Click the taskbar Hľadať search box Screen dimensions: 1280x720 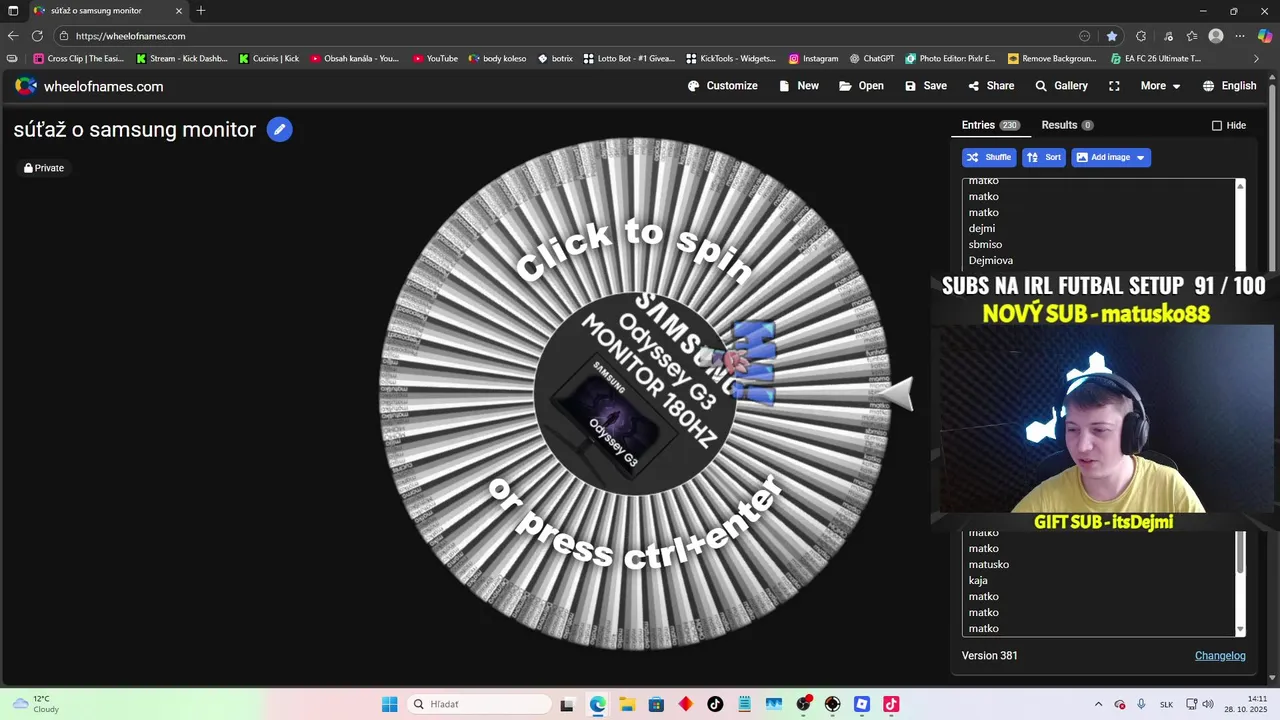pos(480,704)
